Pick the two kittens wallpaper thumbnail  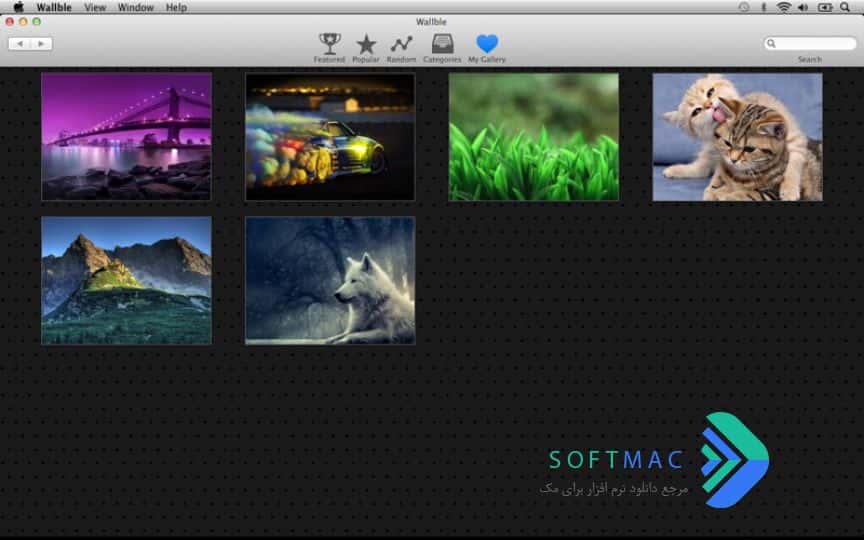(x=737, y=137)
